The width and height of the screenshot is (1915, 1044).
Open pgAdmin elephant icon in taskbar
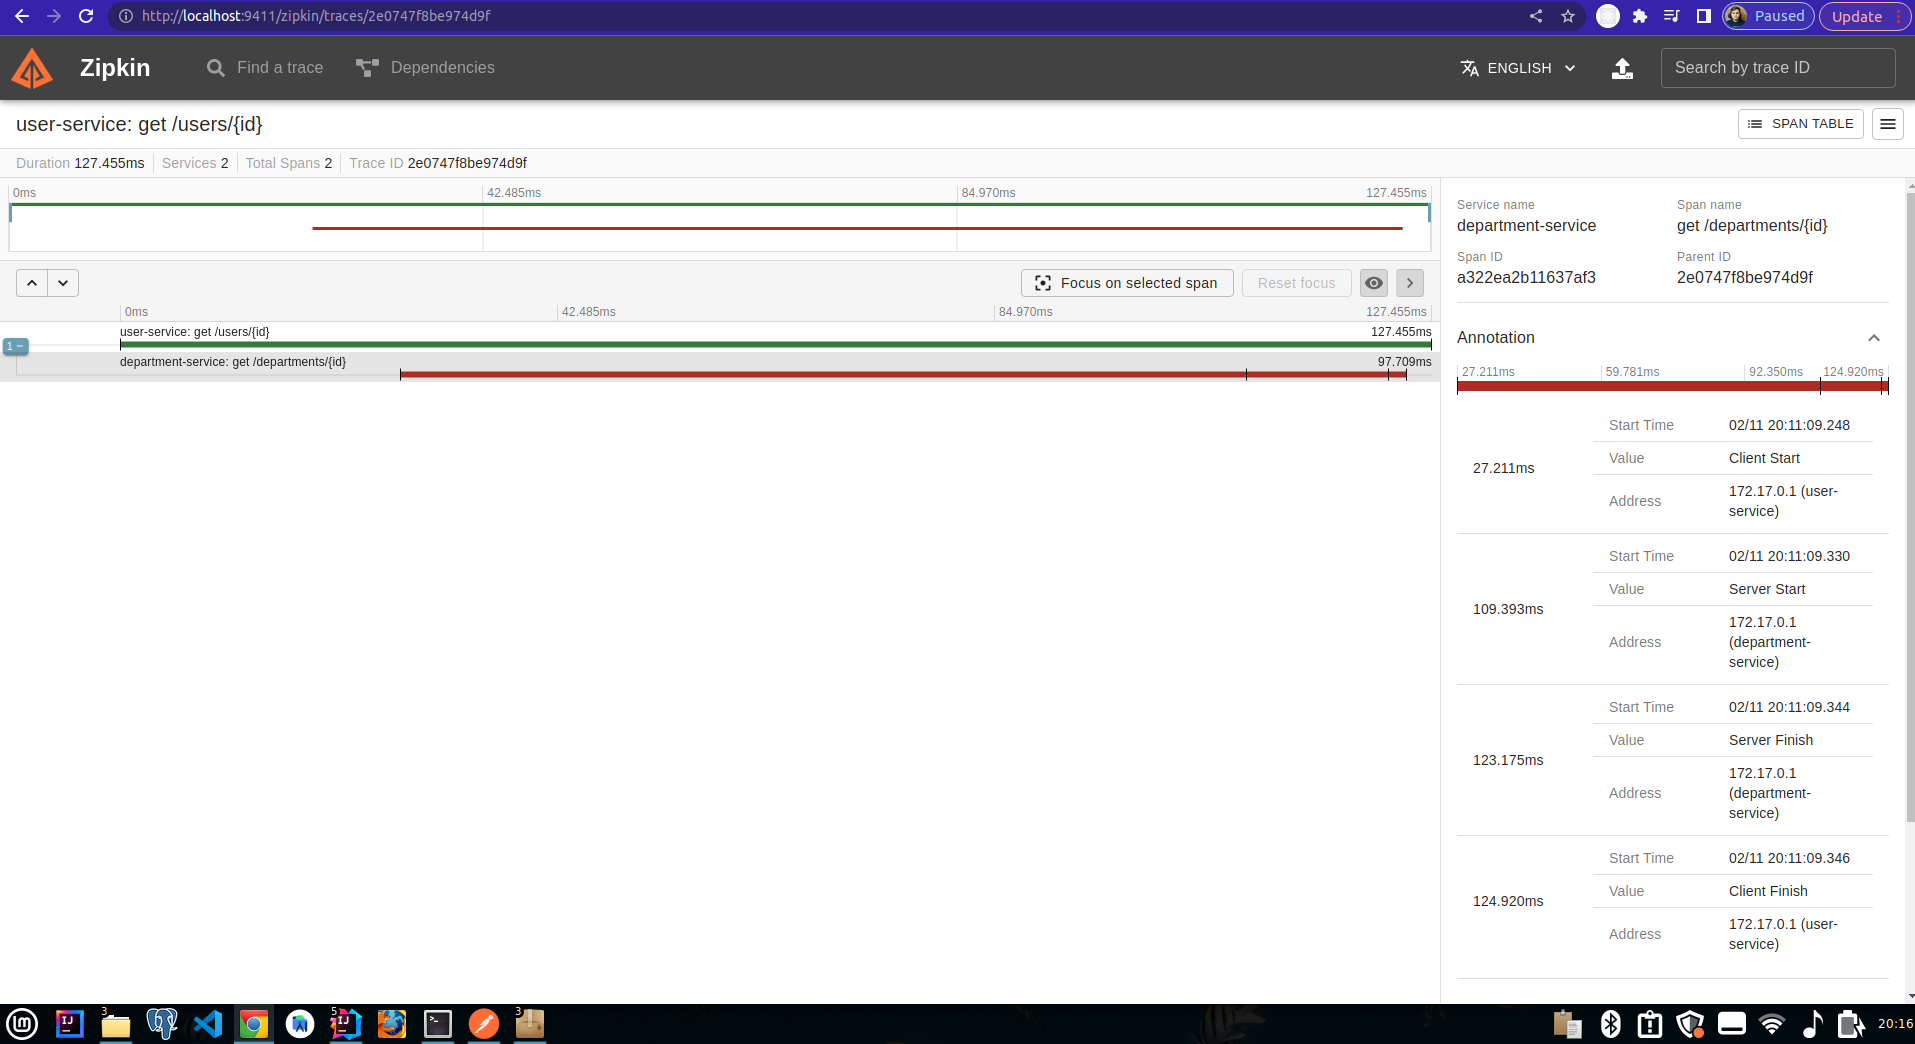coord(161,1024)
